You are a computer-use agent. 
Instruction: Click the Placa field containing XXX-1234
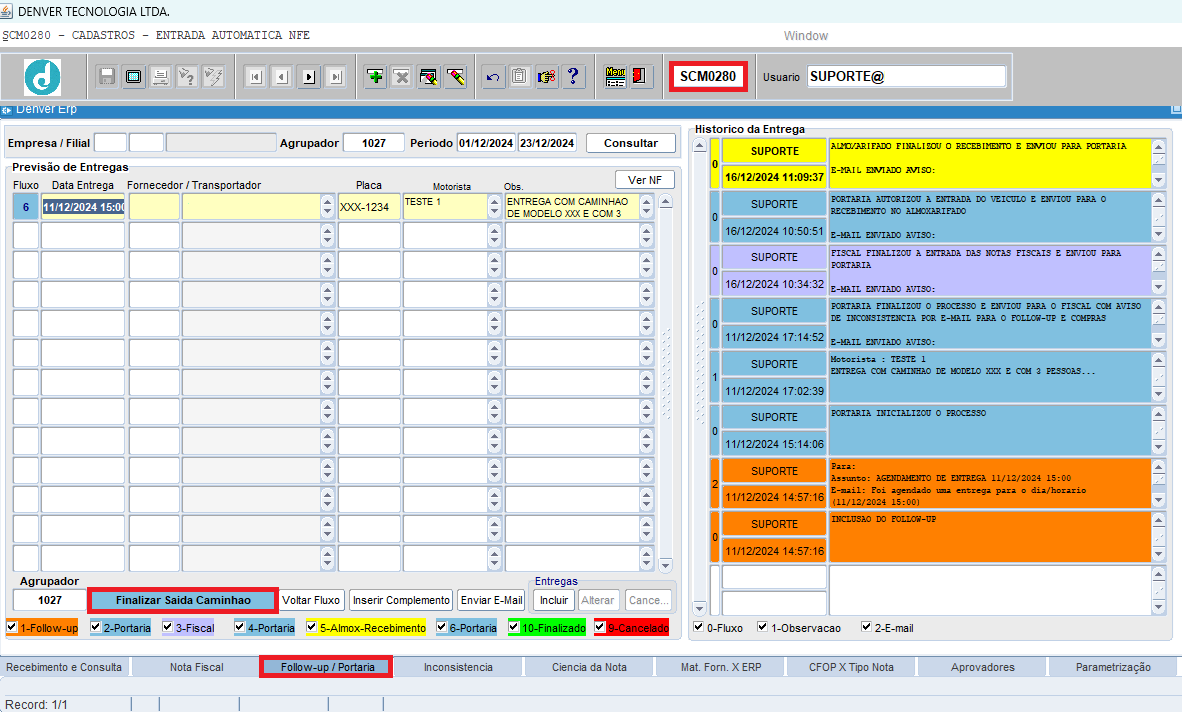(x=369, y=206)
